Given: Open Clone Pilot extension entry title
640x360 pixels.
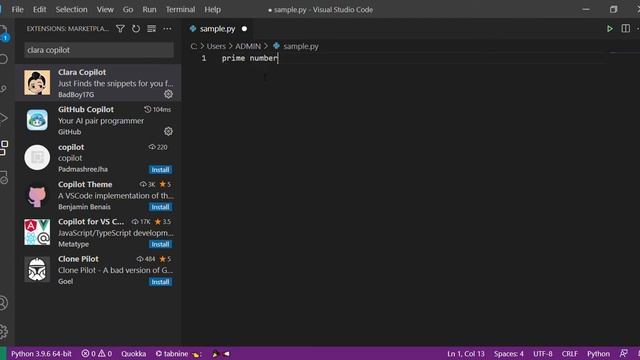Looking at the screenshot, I should pyautogui.click(x=78, y=259).
